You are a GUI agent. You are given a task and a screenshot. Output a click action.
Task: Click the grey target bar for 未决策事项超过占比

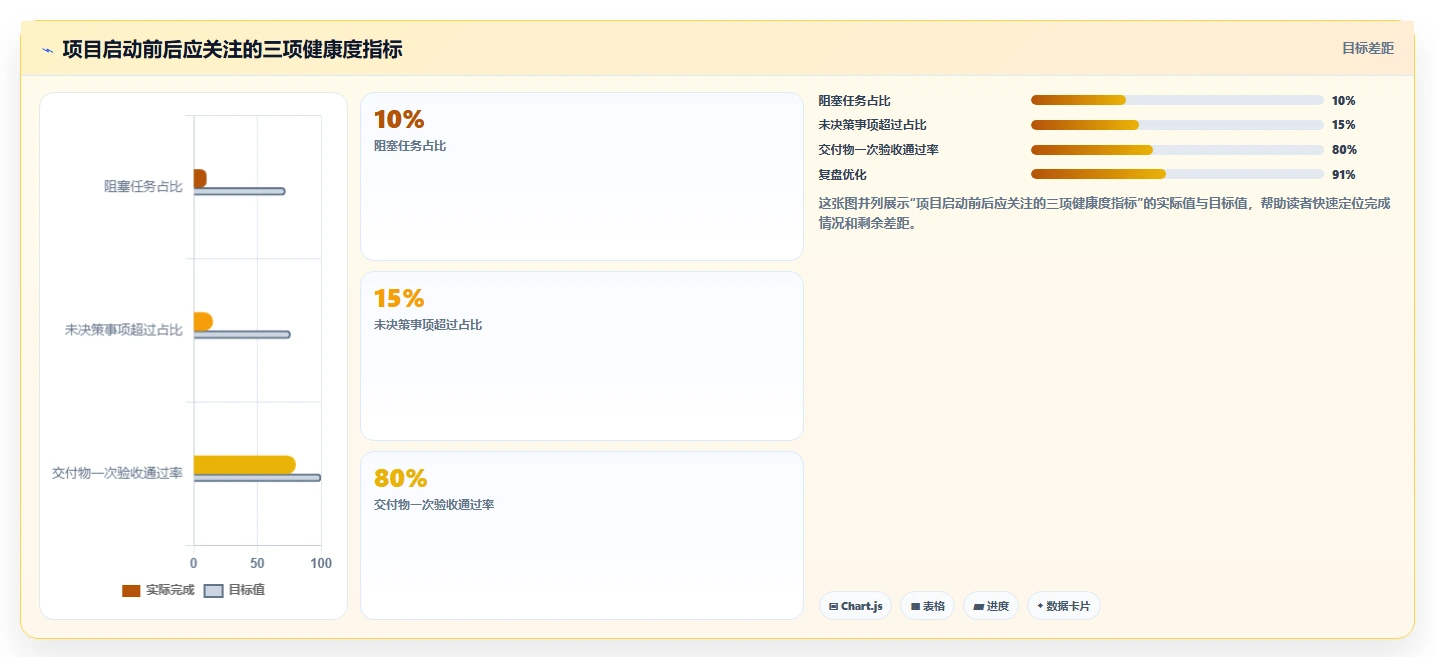[242, 334]
